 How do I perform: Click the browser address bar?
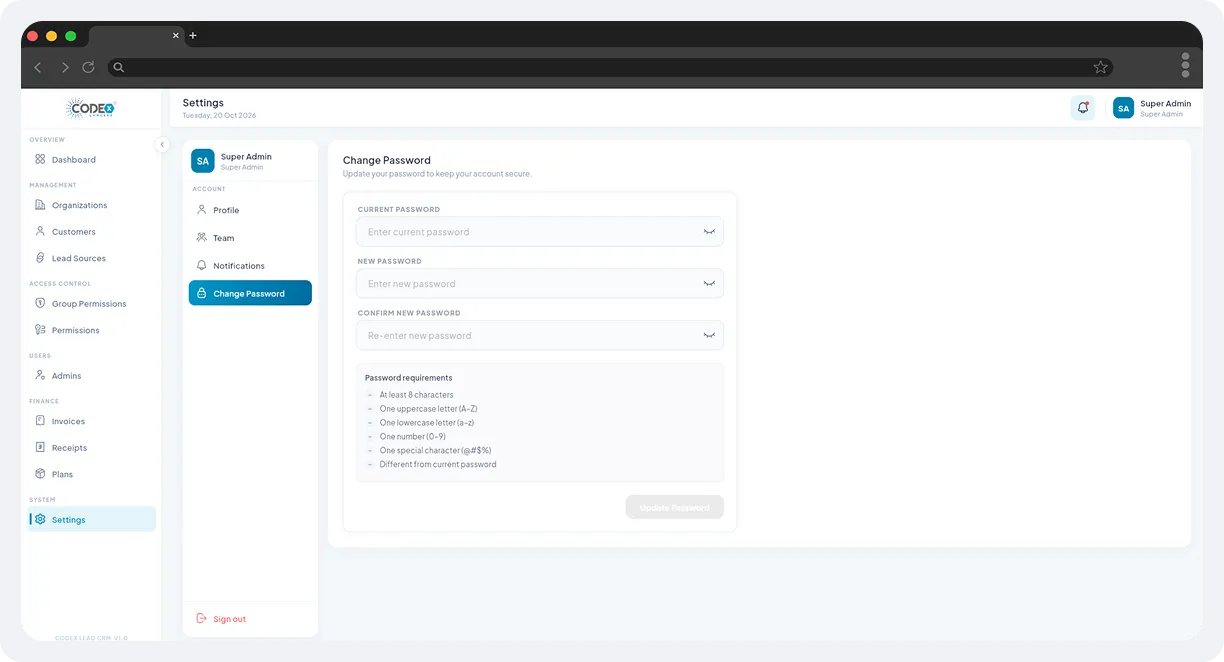[x=610, y=67]
